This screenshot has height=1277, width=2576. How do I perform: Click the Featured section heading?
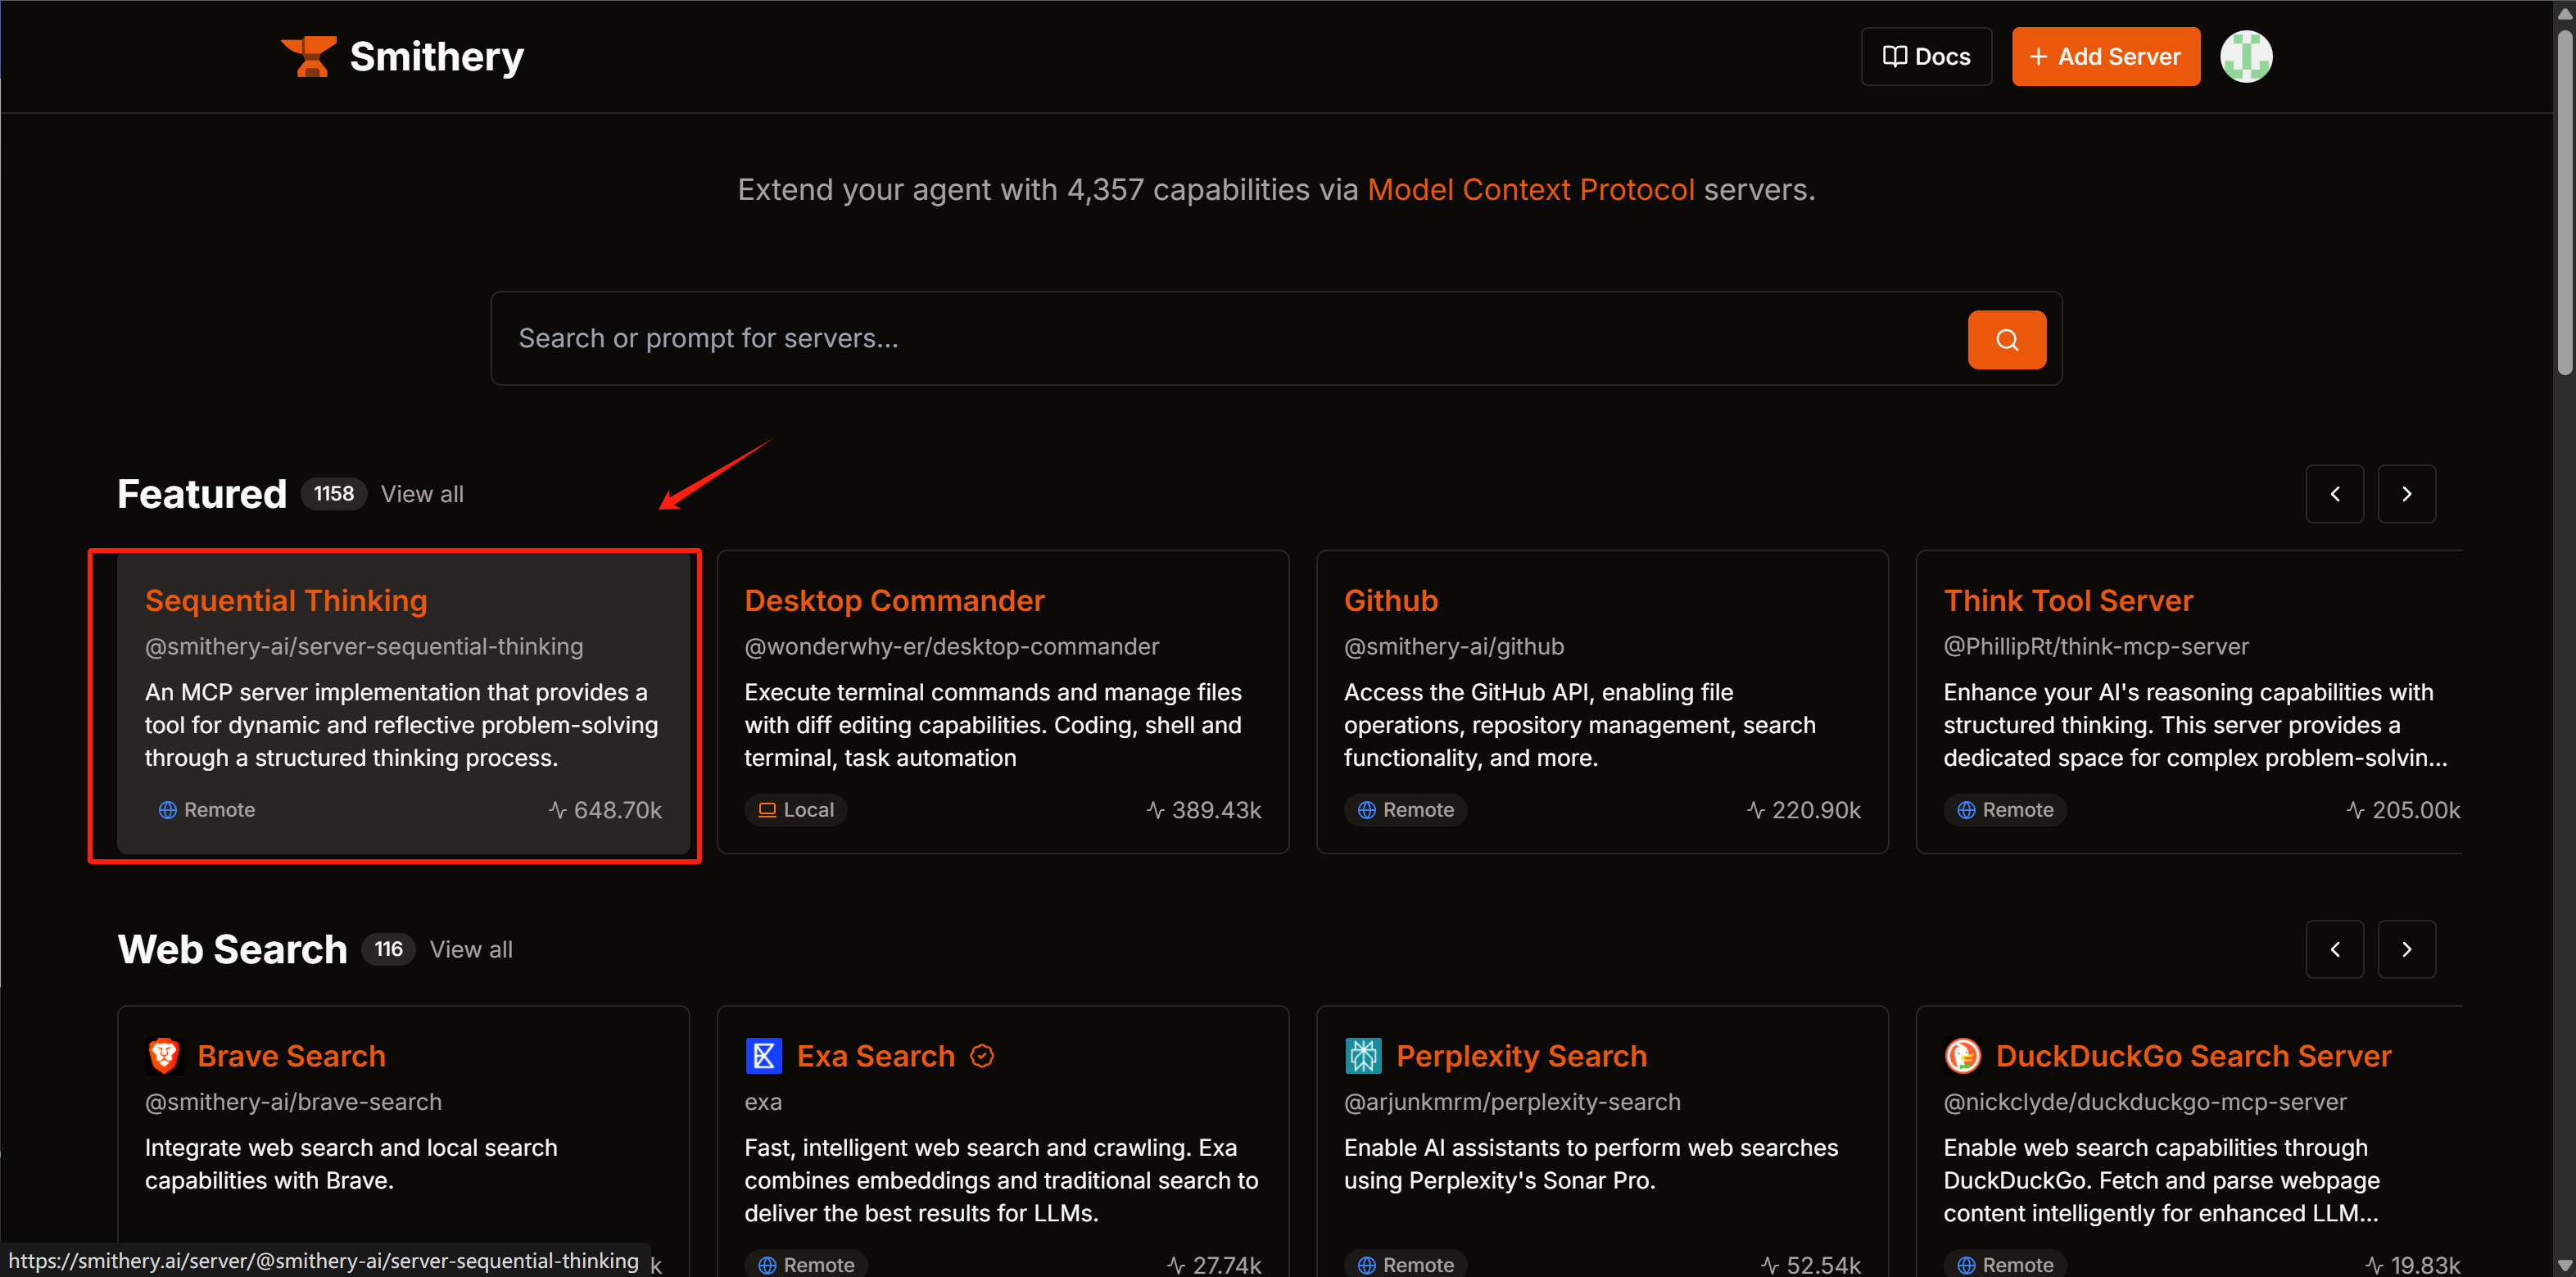pyautogui.click(x=202, y=494)
